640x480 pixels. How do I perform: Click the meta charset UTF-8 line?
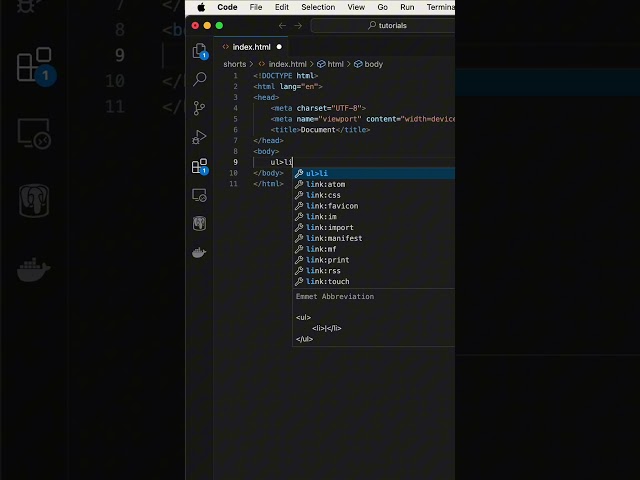point(318,108)
